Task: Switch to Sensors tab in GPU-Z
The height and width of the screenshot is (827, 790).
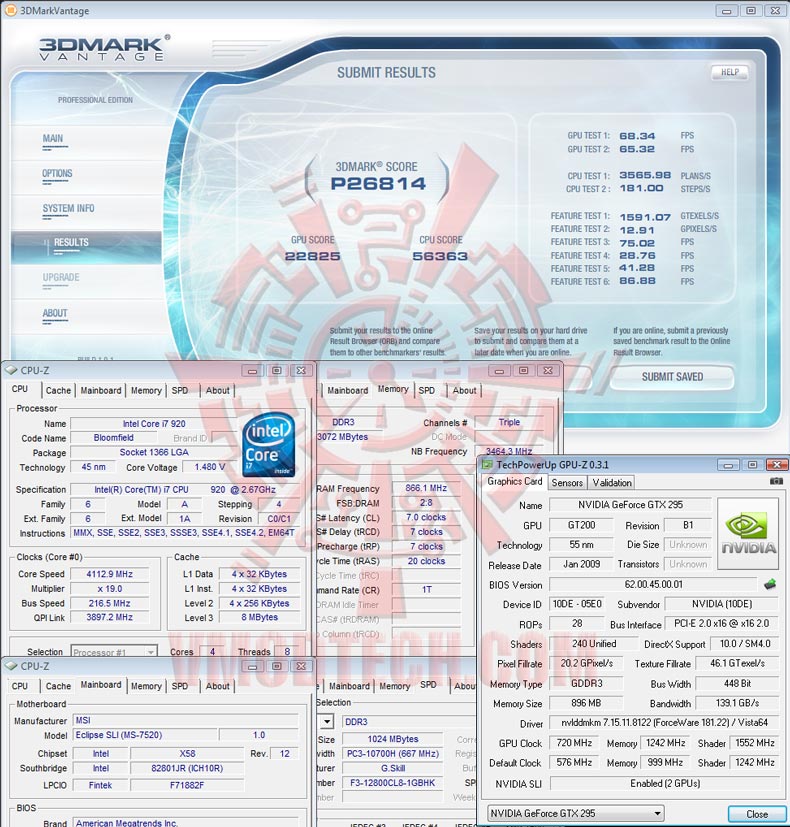Action: 567,483
